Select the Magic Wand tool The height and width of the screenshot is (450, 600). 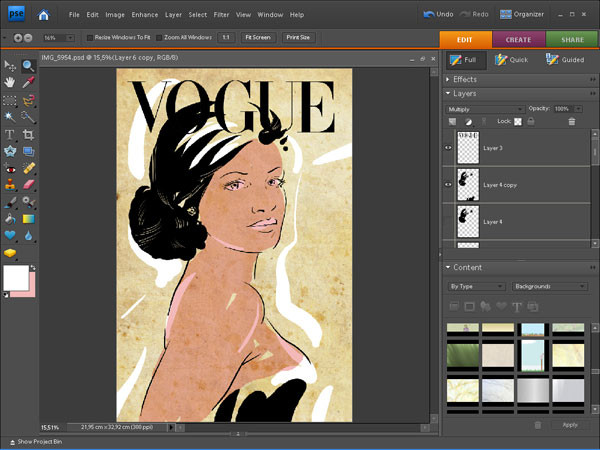pyautogui.click(x=10, y=117)
